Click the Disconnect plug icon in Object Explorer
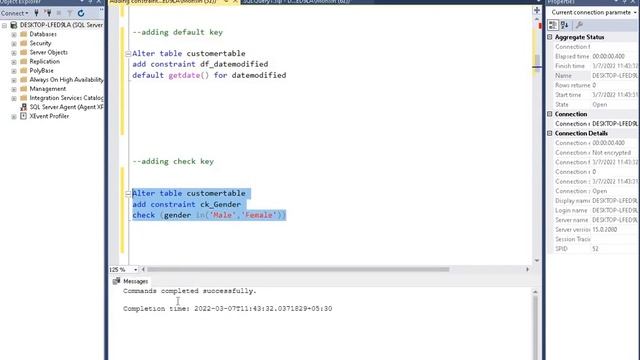Screen dimensions: 640x360 point(48,13)
